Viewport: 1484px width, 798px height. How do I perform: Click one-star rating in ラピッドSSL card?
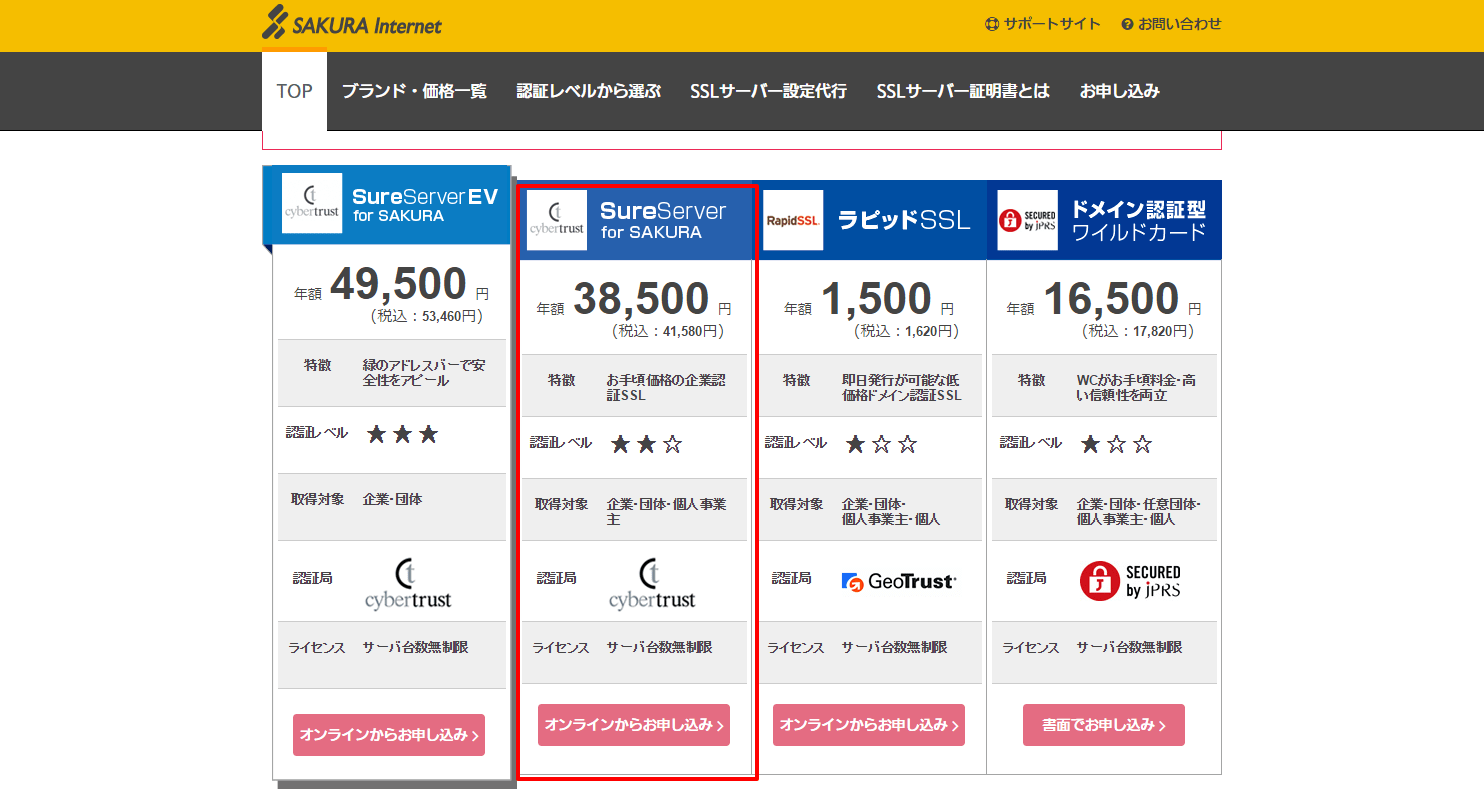click(882, 444)
